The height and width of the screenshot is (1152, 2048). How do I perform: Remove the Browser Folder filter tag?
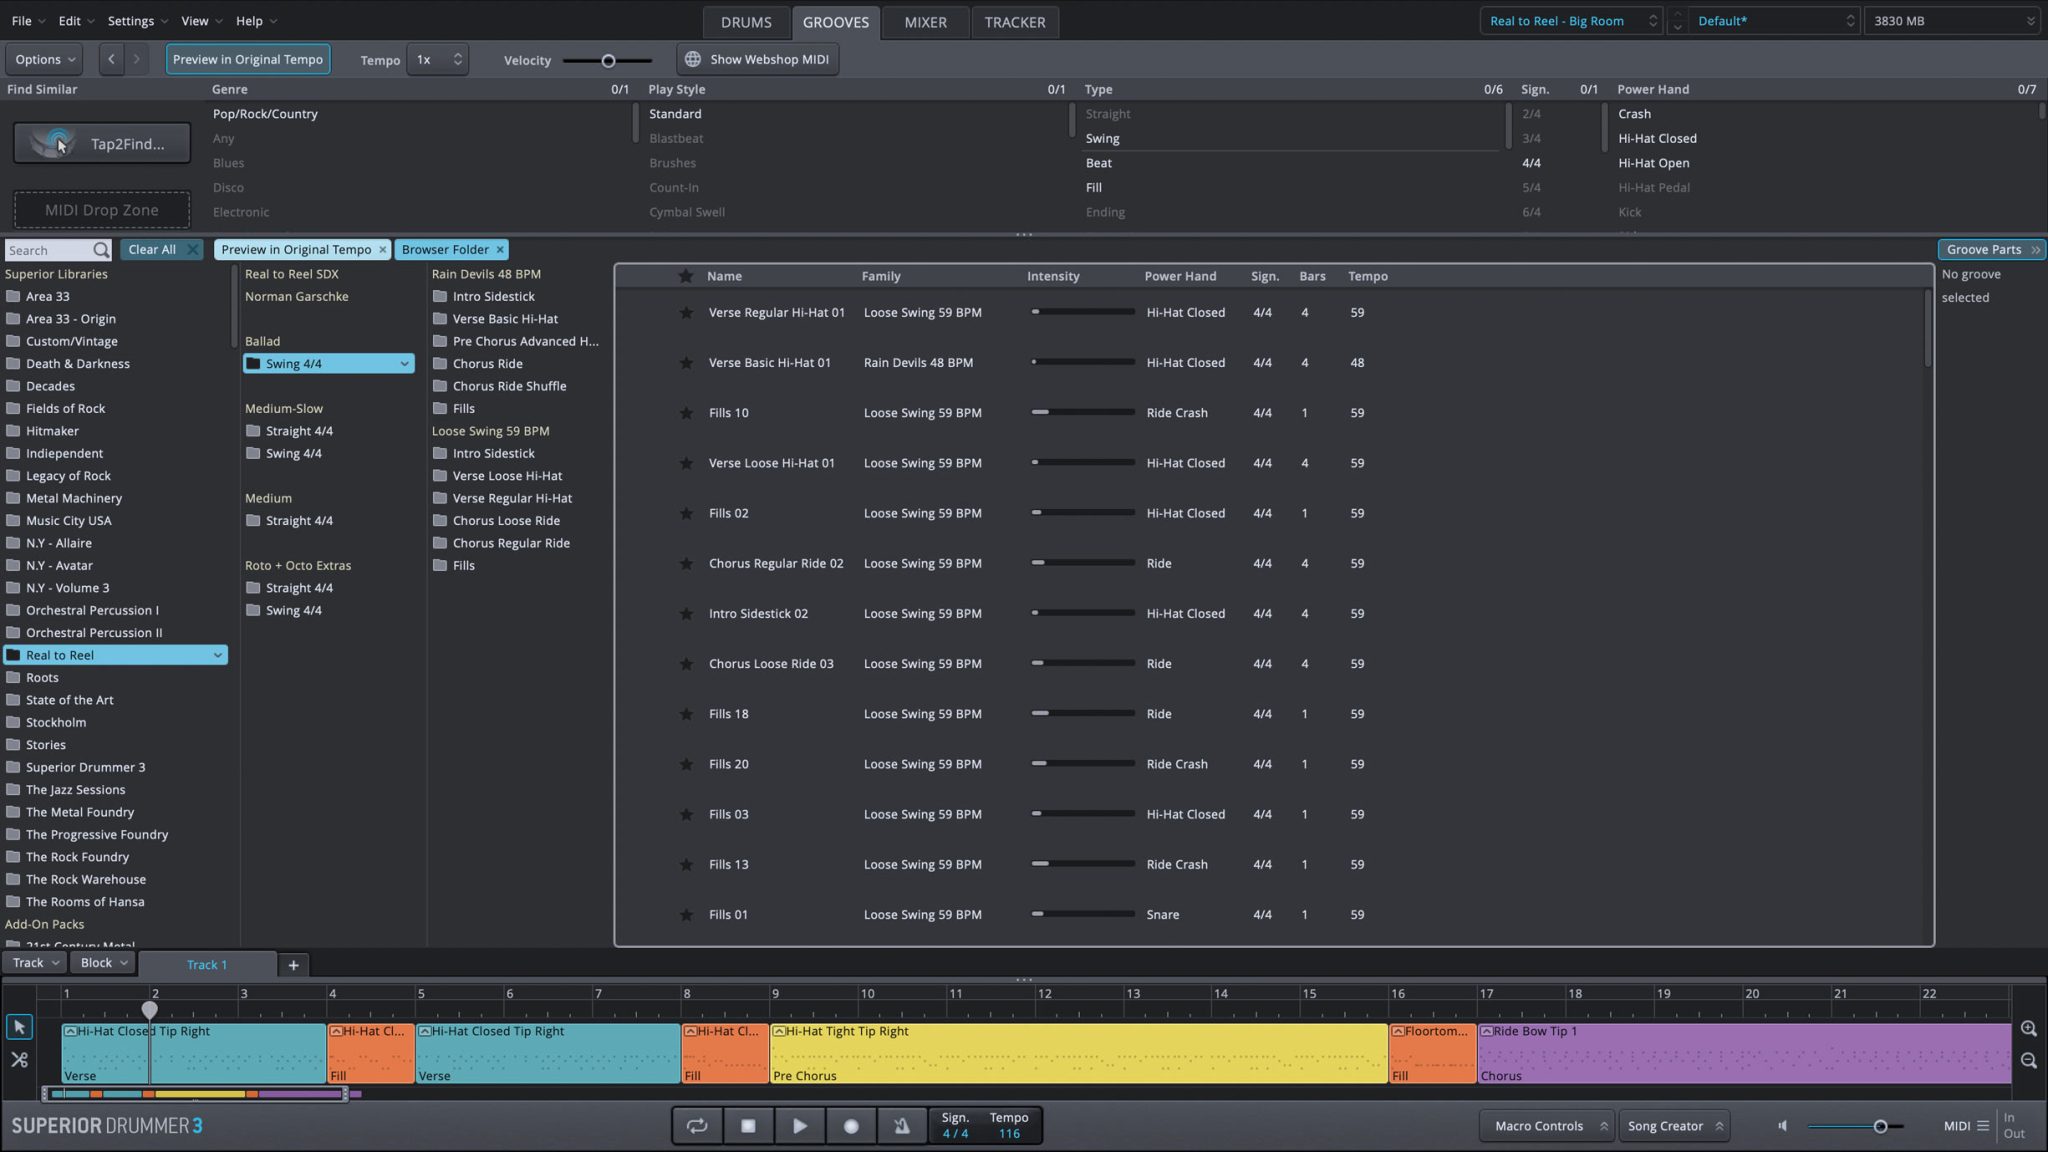[500, 250]
